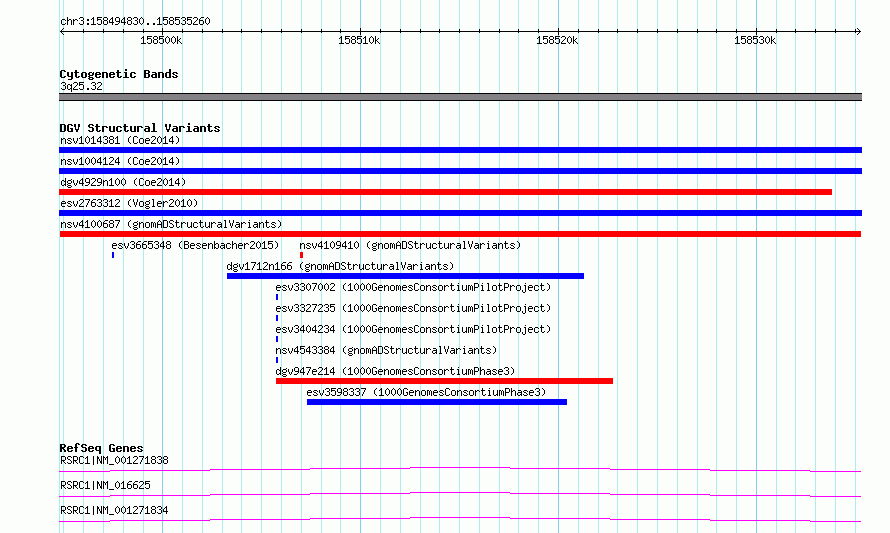890x533 pixels.
Task: Click the esv3404234 small blue marker
Action: [x=277, y=339]
